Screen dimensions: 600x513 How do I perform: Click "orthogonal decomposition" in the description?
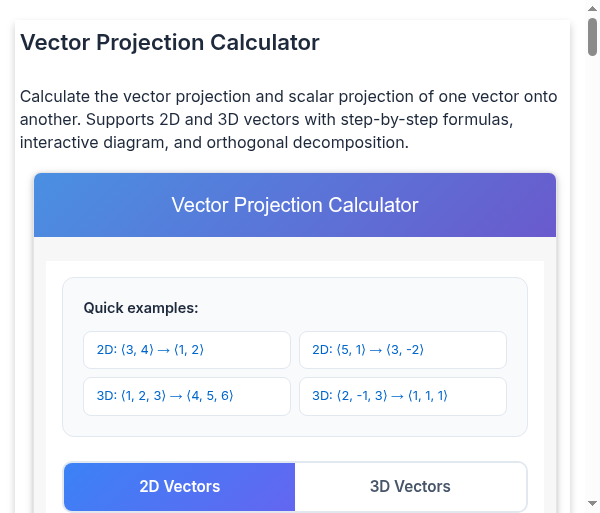(305, 142)
